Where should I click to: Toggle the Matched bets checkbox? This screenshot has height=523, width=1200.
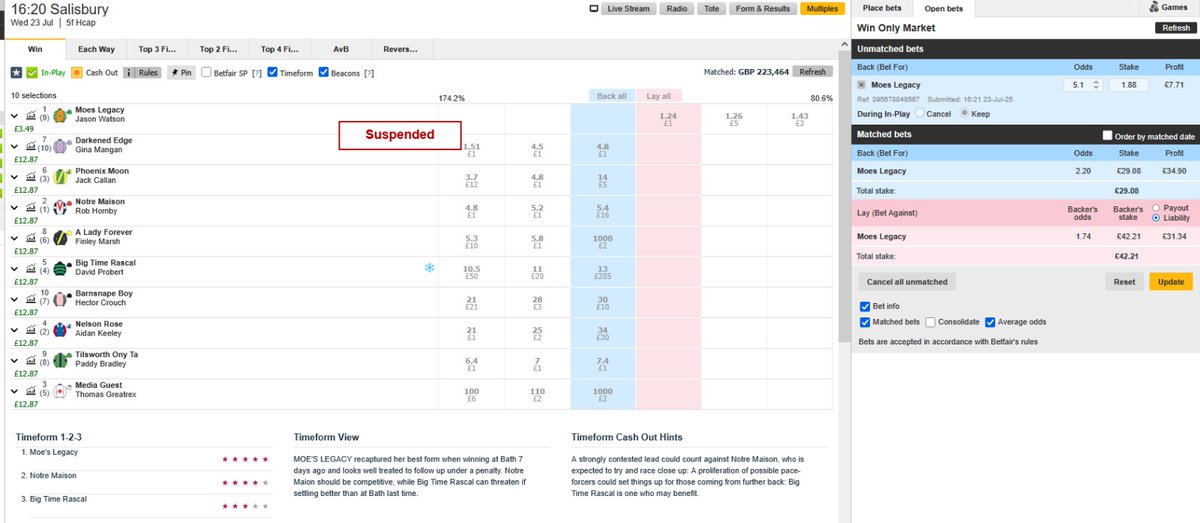(865, 322)
